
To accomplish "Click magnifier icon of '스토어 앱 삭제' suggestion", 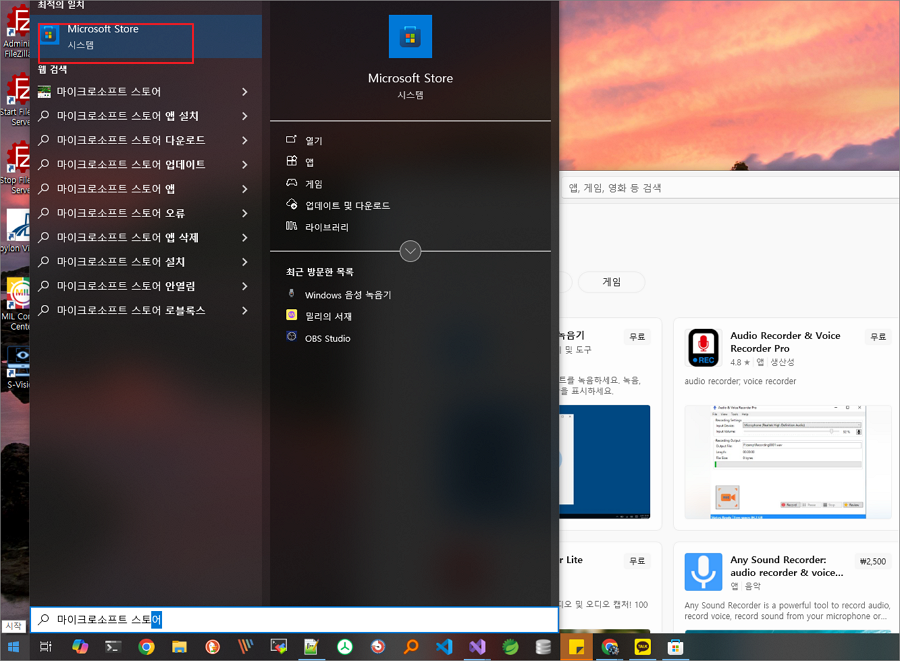I will point(44,236).
